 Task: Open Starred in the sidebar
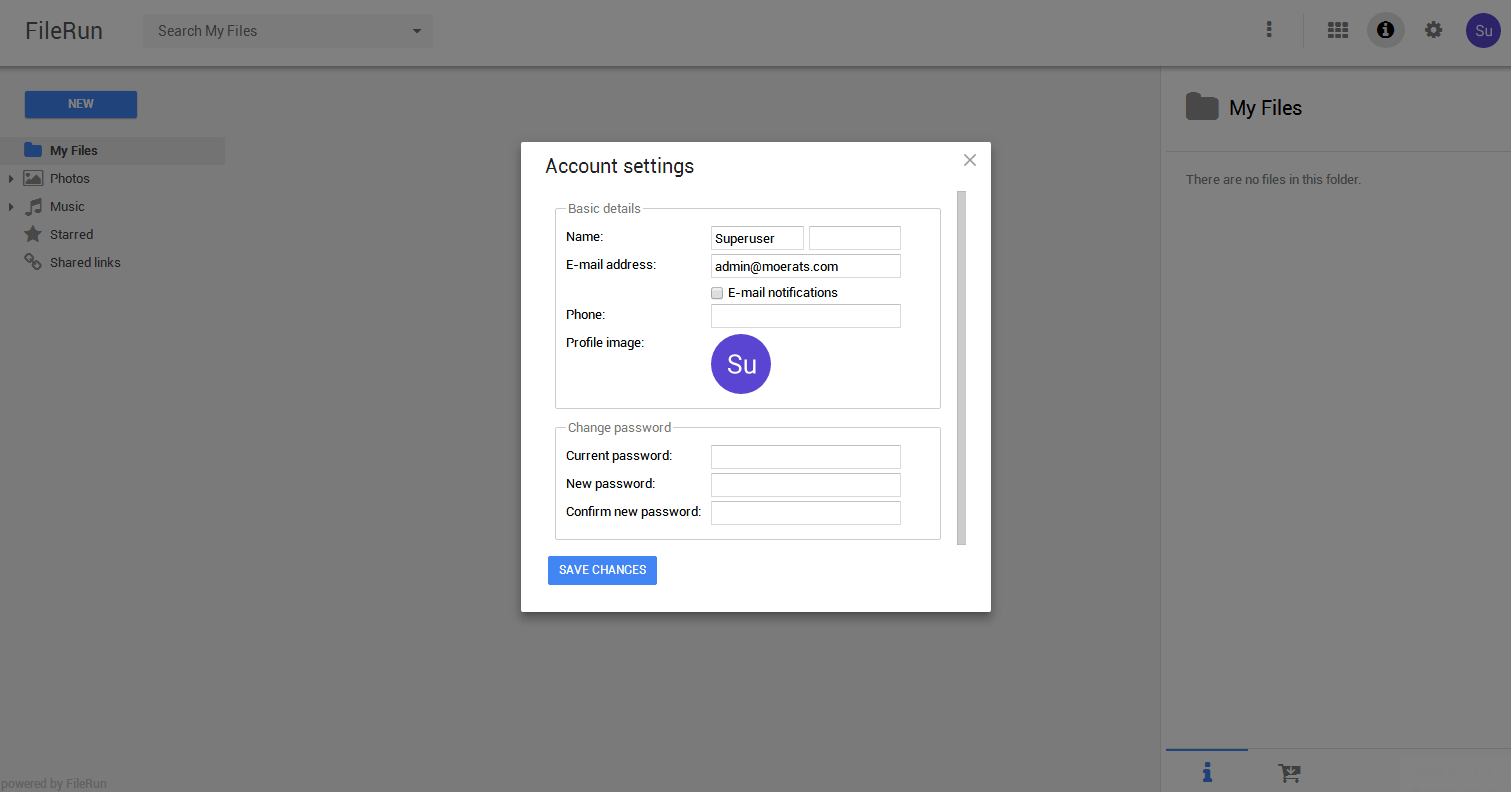click(x=71, y=235)
